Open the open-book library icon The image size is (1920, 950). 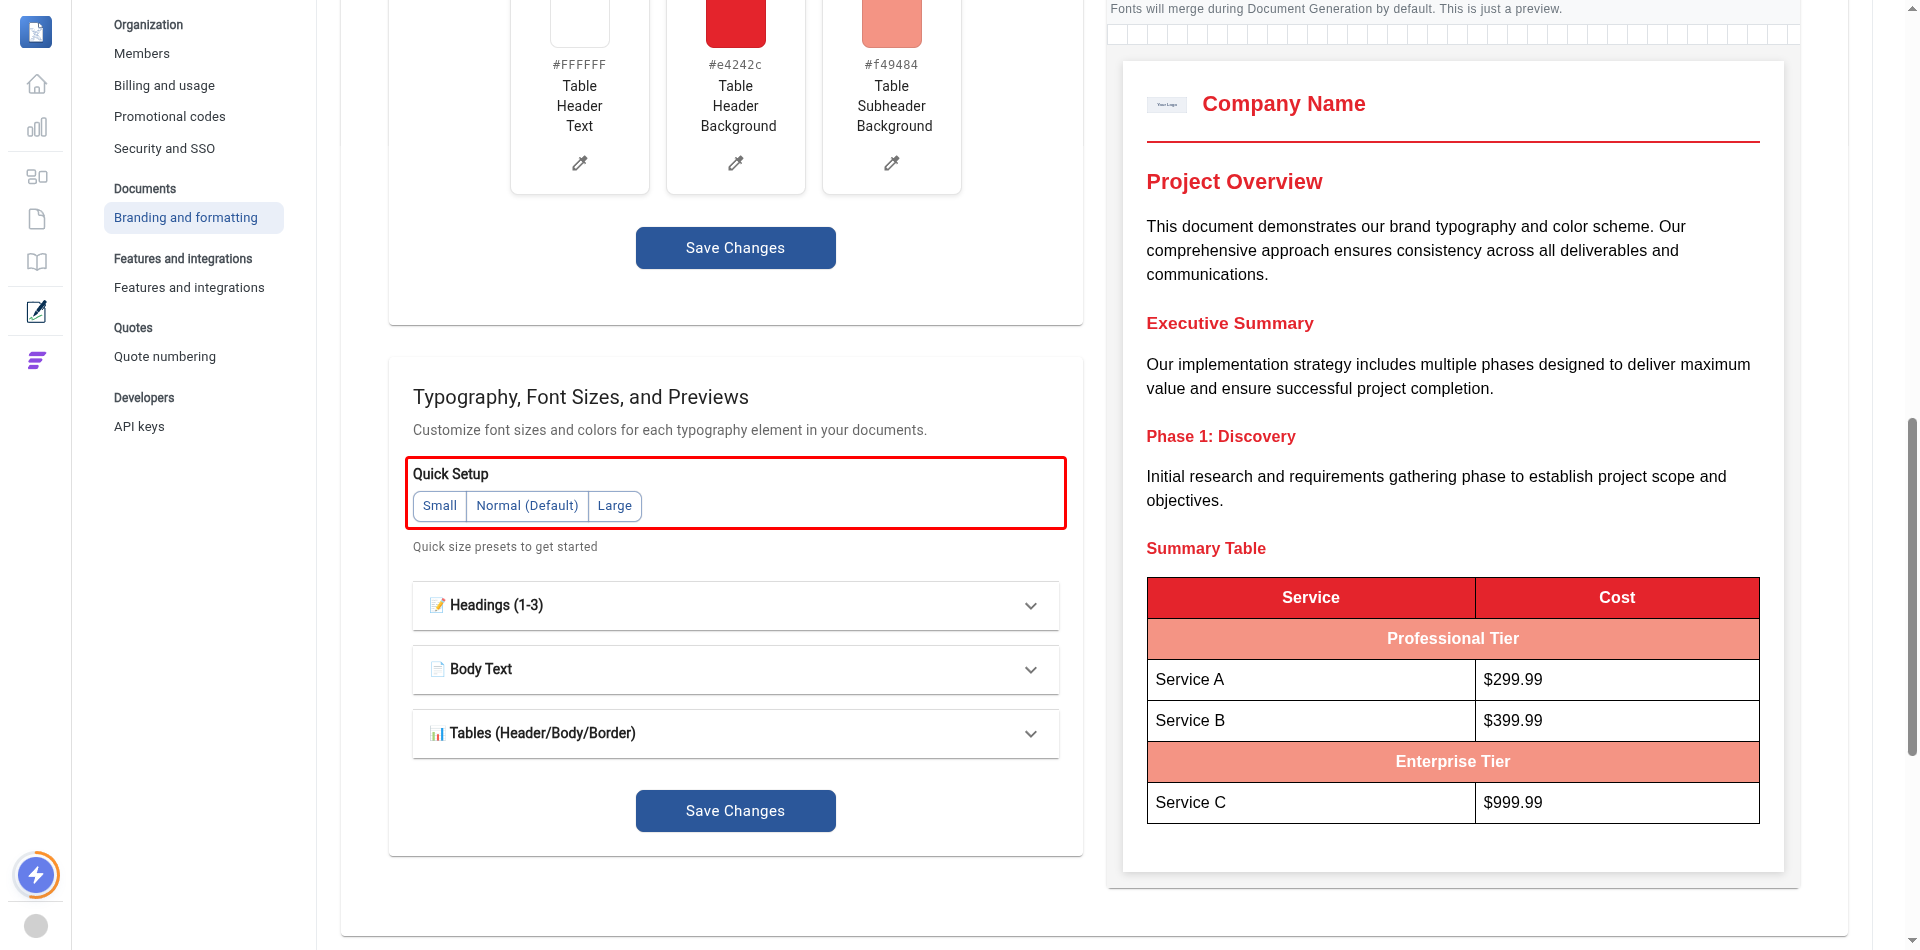[36, 262]
